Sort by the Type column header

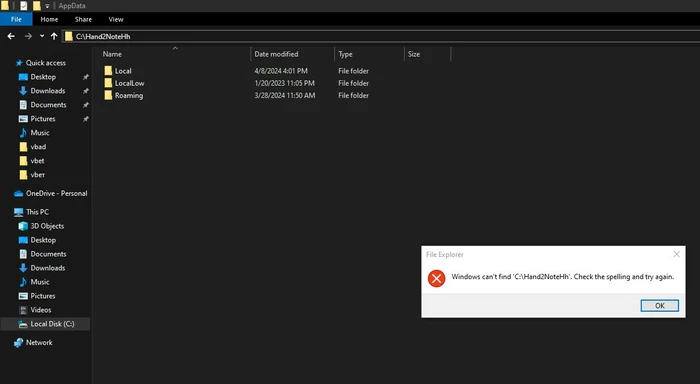pyautogui.click(x=345, y=54)
